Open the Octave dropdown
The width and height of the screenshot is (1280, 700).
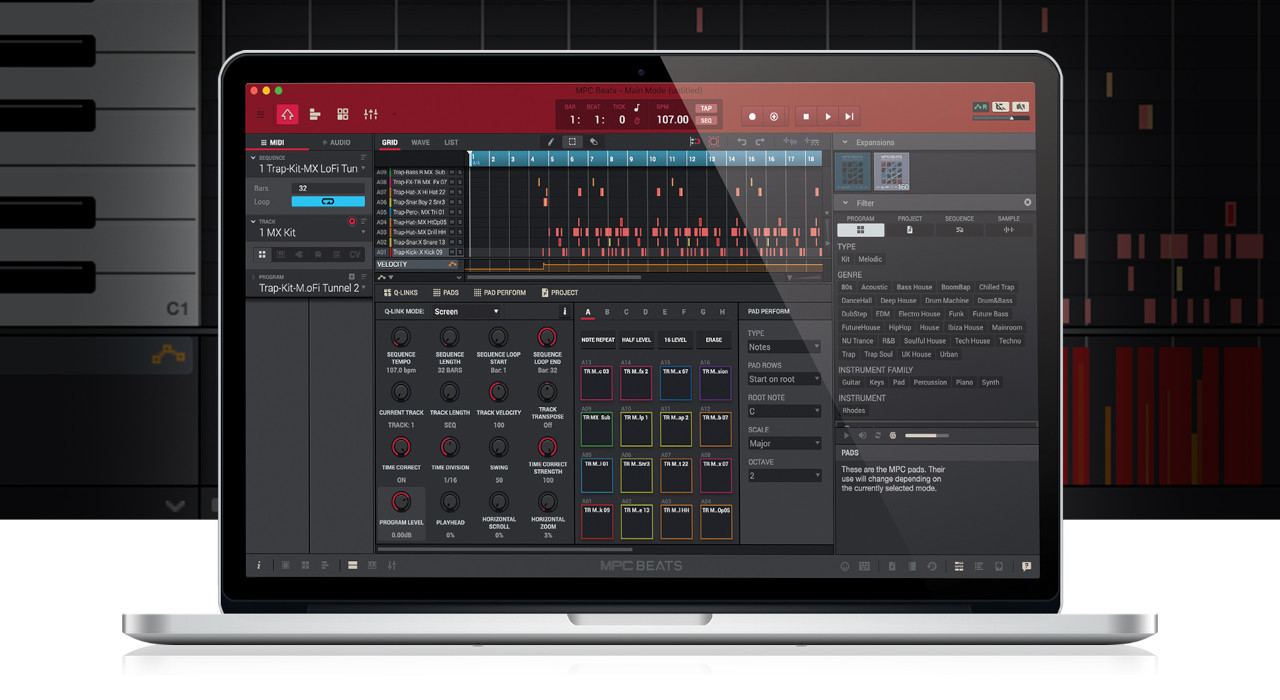click(x=784, y=475)
